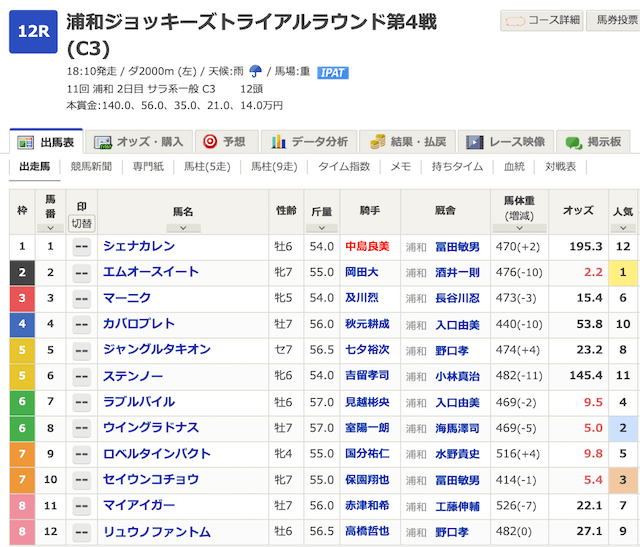Viewport: 640px width, 547px height.
Task: Open jockey 岡田大 link
Action: pos(362,272)
